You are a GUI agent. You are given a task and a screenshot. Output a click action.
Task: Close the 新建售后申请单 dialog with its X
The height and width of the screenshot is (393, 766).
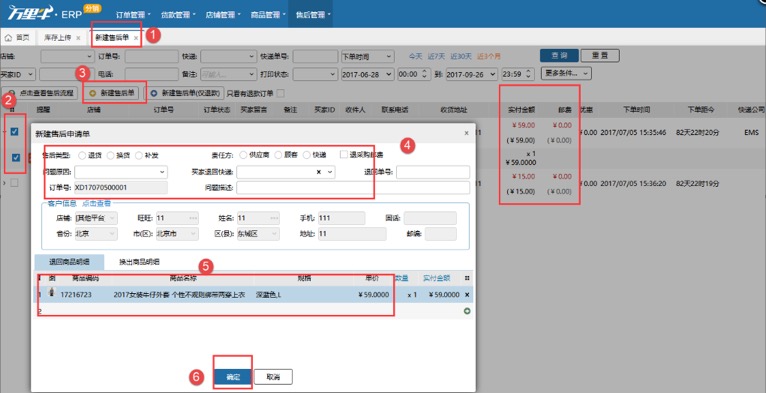click(466, 133)
